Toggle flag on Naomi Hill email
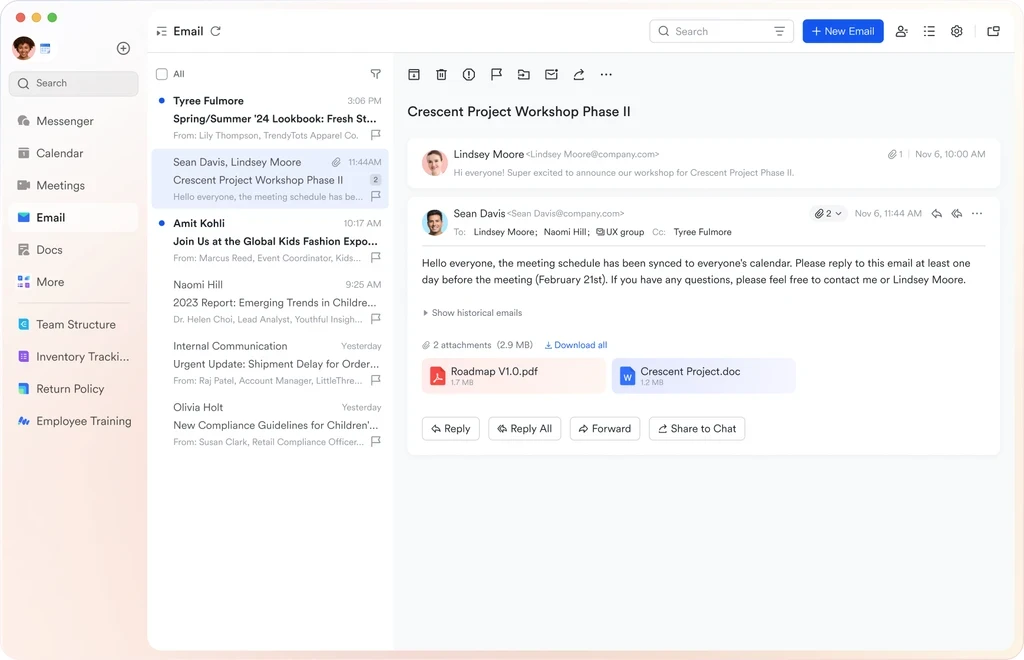The image size is (1024, 660). tap(376, 319)
